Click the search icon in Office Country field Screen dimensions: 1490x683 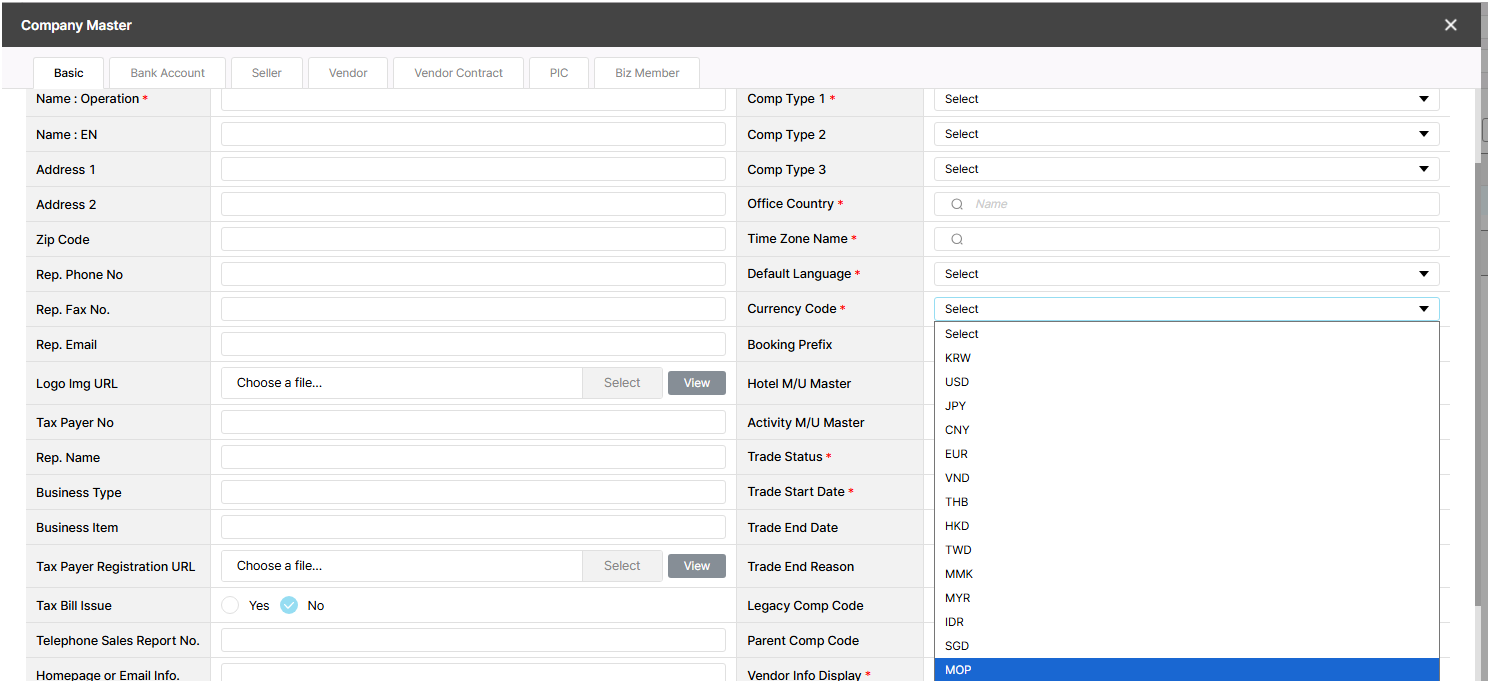point(957,204)
